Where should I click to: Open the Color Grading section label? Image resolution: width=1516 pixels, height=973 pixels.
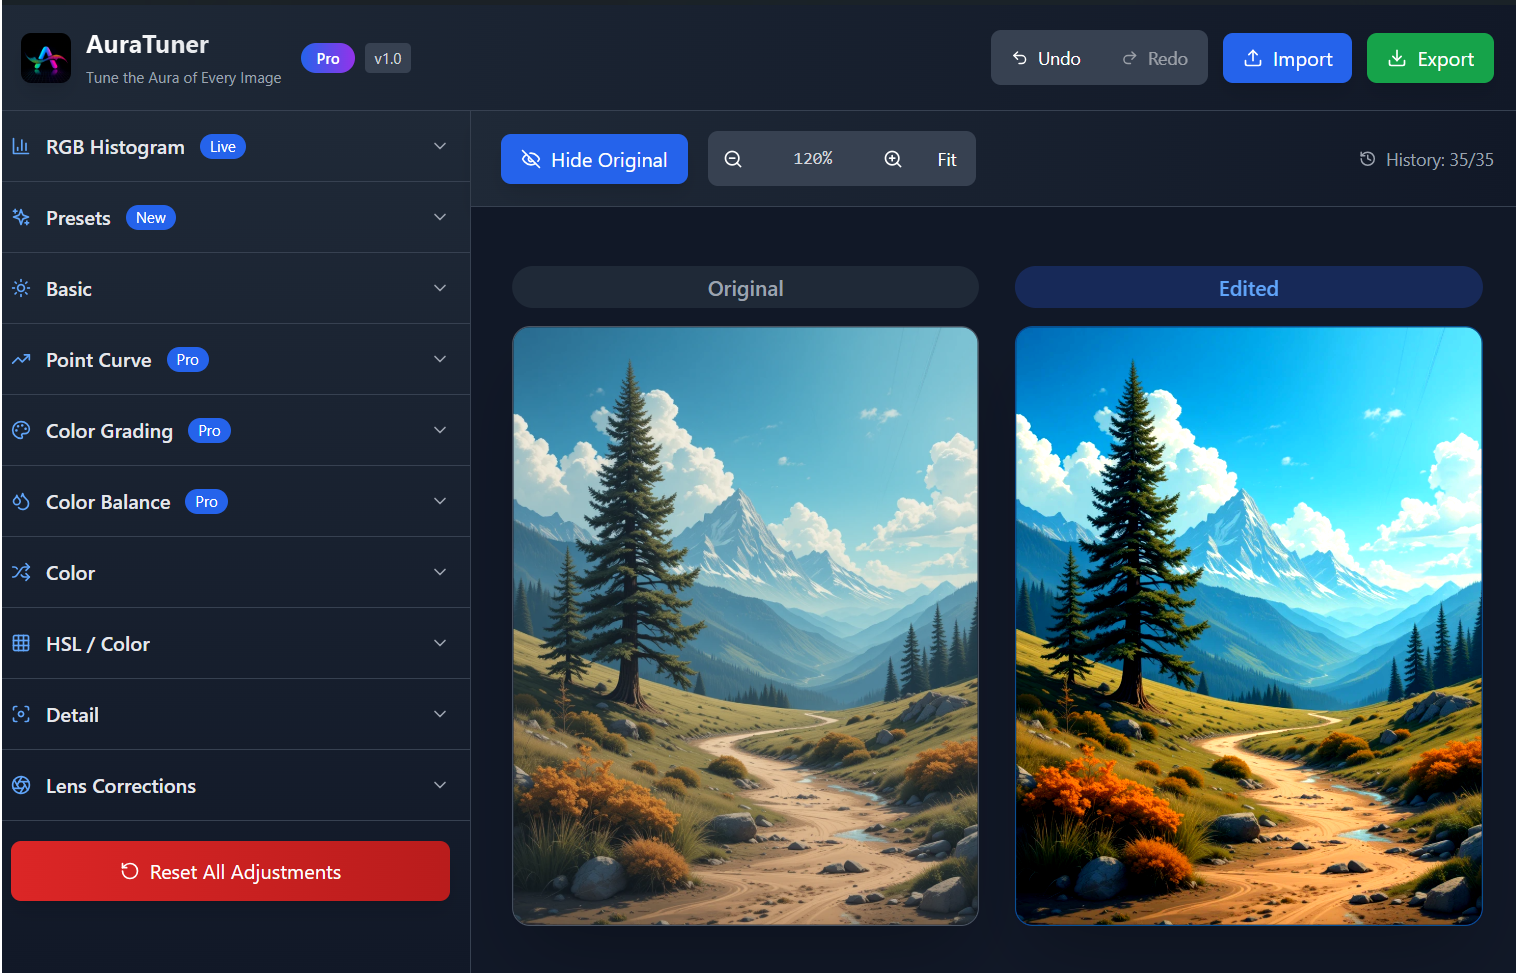109,430
